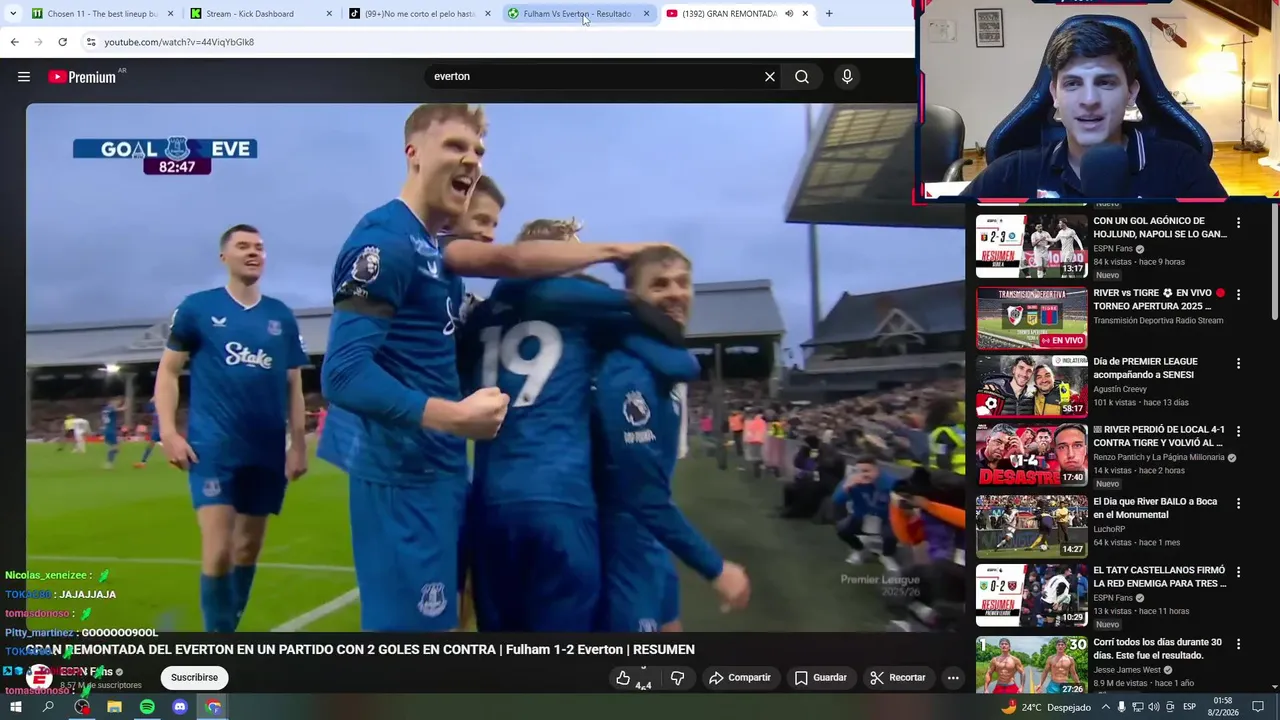Screen dimensions: 1280x720
Task: Open more actions ellipsis below video
Action: click(x=953, y=678)
